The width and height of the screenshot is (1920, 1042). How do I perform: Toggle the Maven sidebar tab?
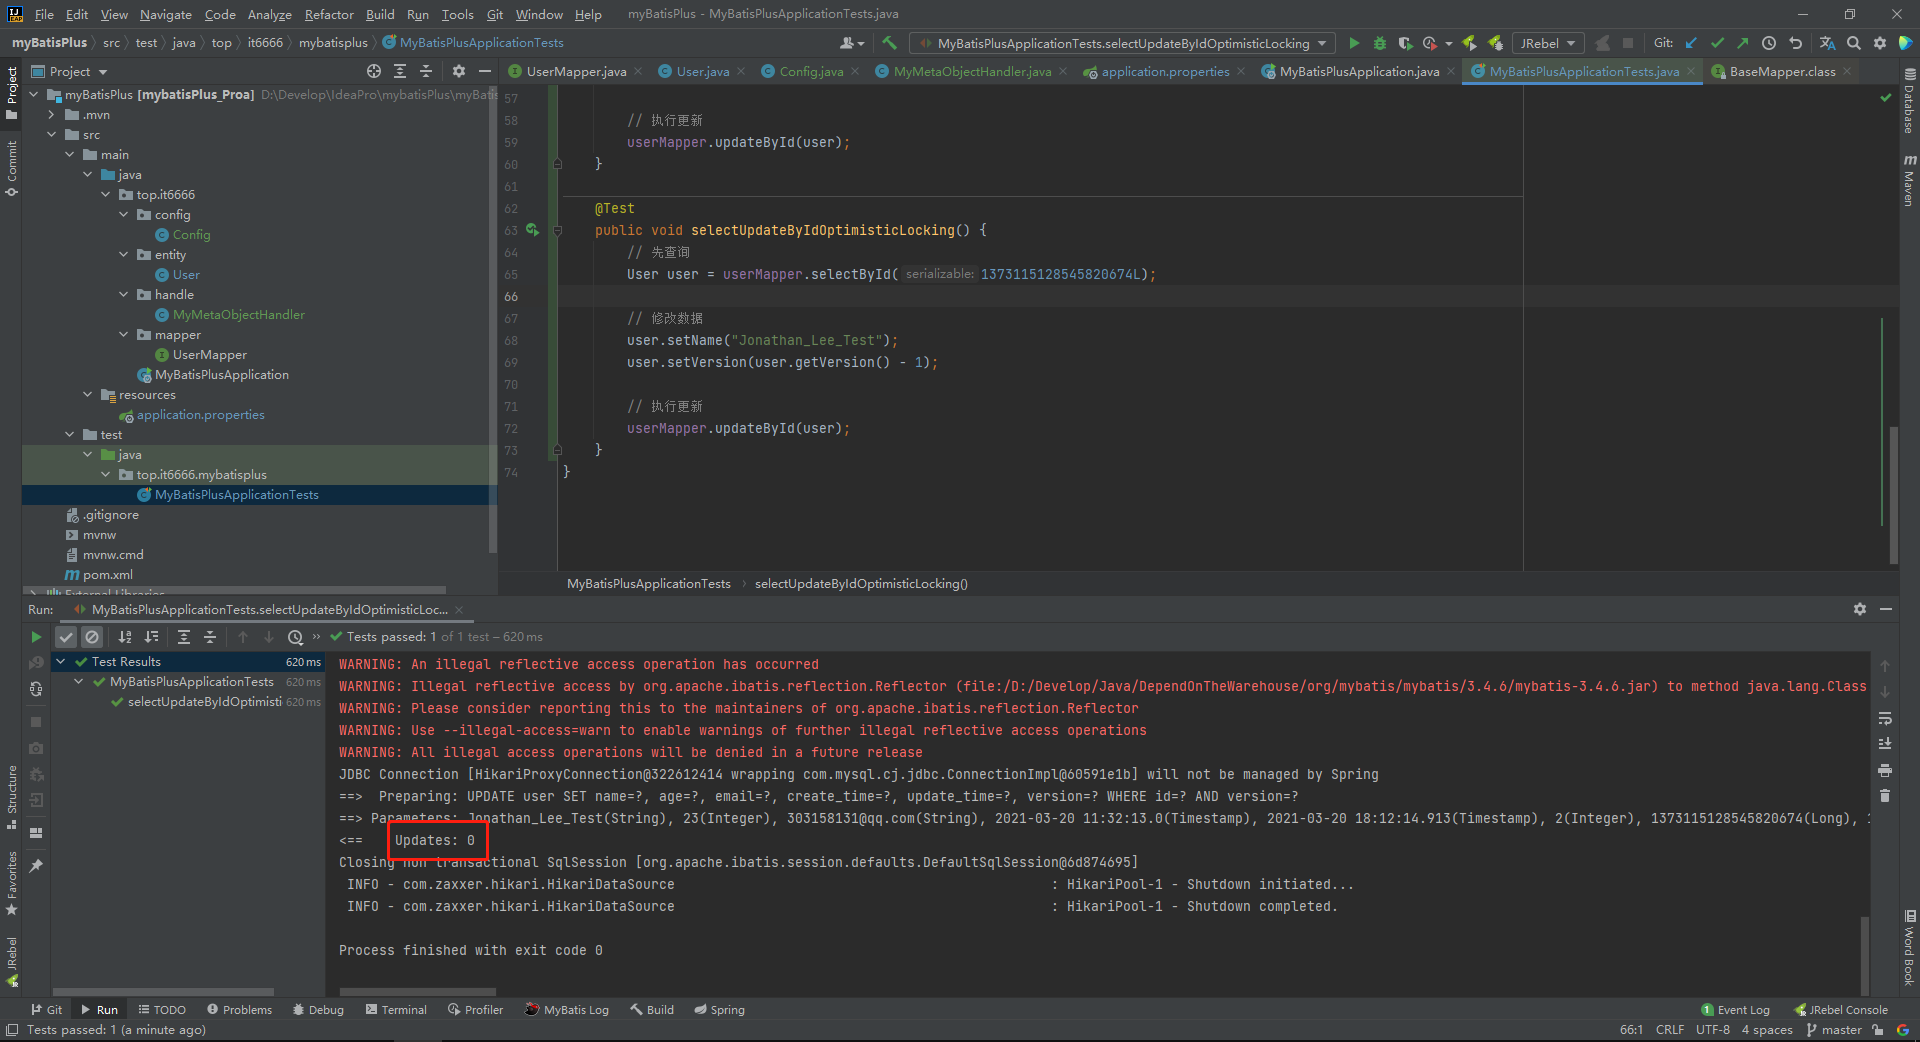[1909, 180]
